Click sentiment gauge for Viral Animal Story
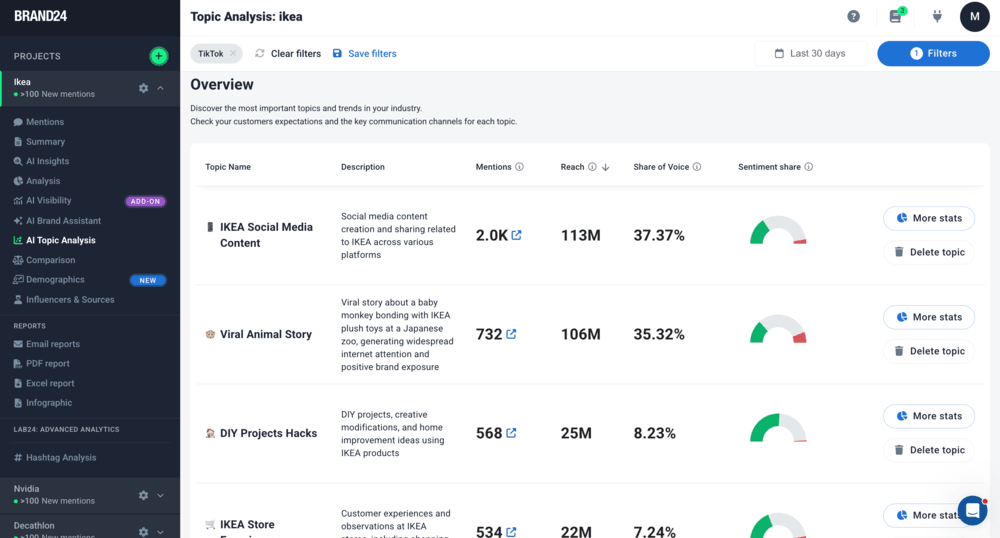Screen dimensions: 1000x538 click(x=778, y=332)
